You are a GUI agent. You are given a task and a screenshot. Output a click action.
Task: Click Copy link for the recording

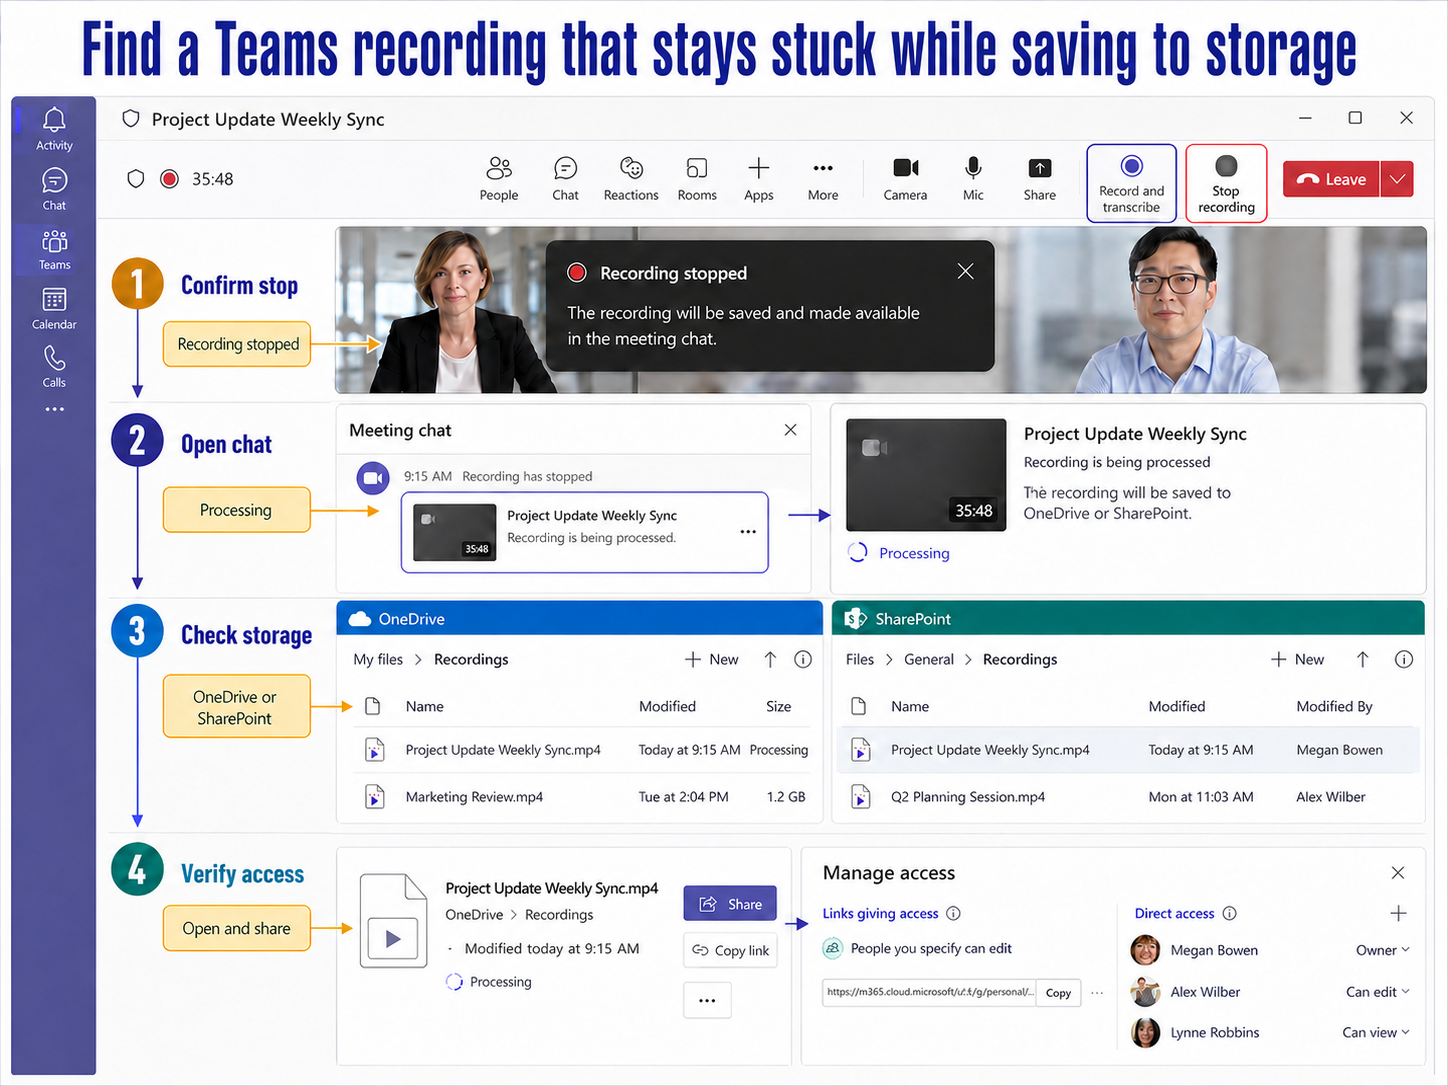730,950
